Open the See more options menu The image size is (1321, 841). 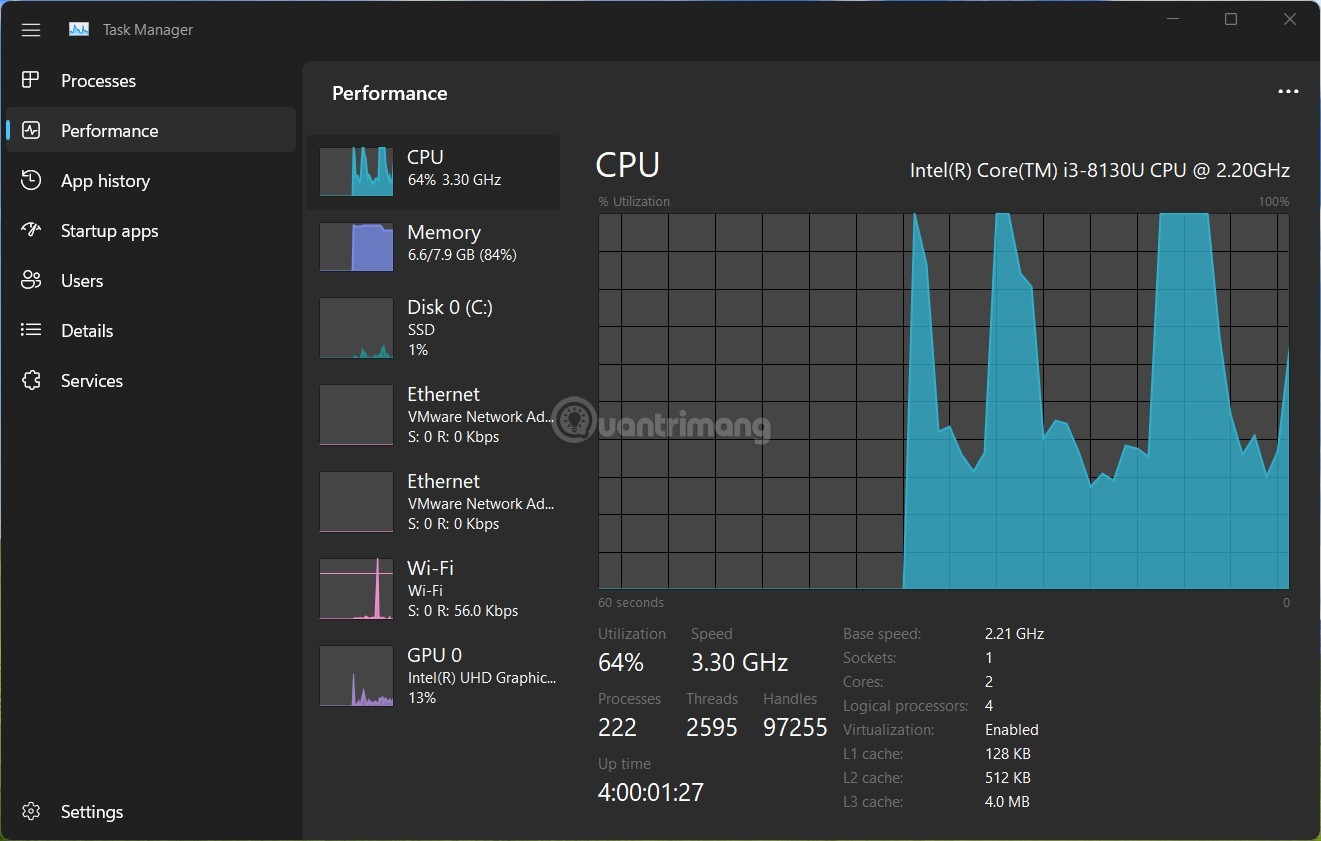(1288, 92)
